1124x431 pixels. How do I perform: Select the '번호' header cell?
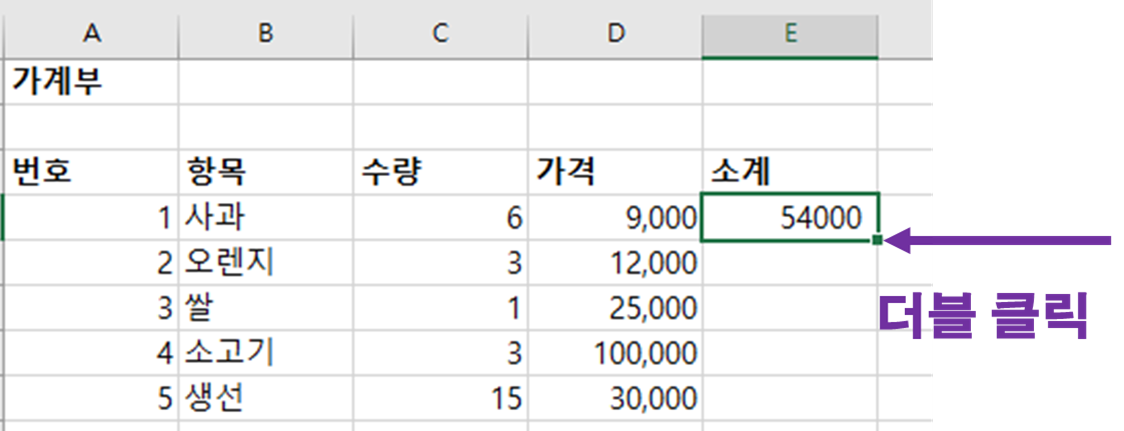tap(90, 172)
